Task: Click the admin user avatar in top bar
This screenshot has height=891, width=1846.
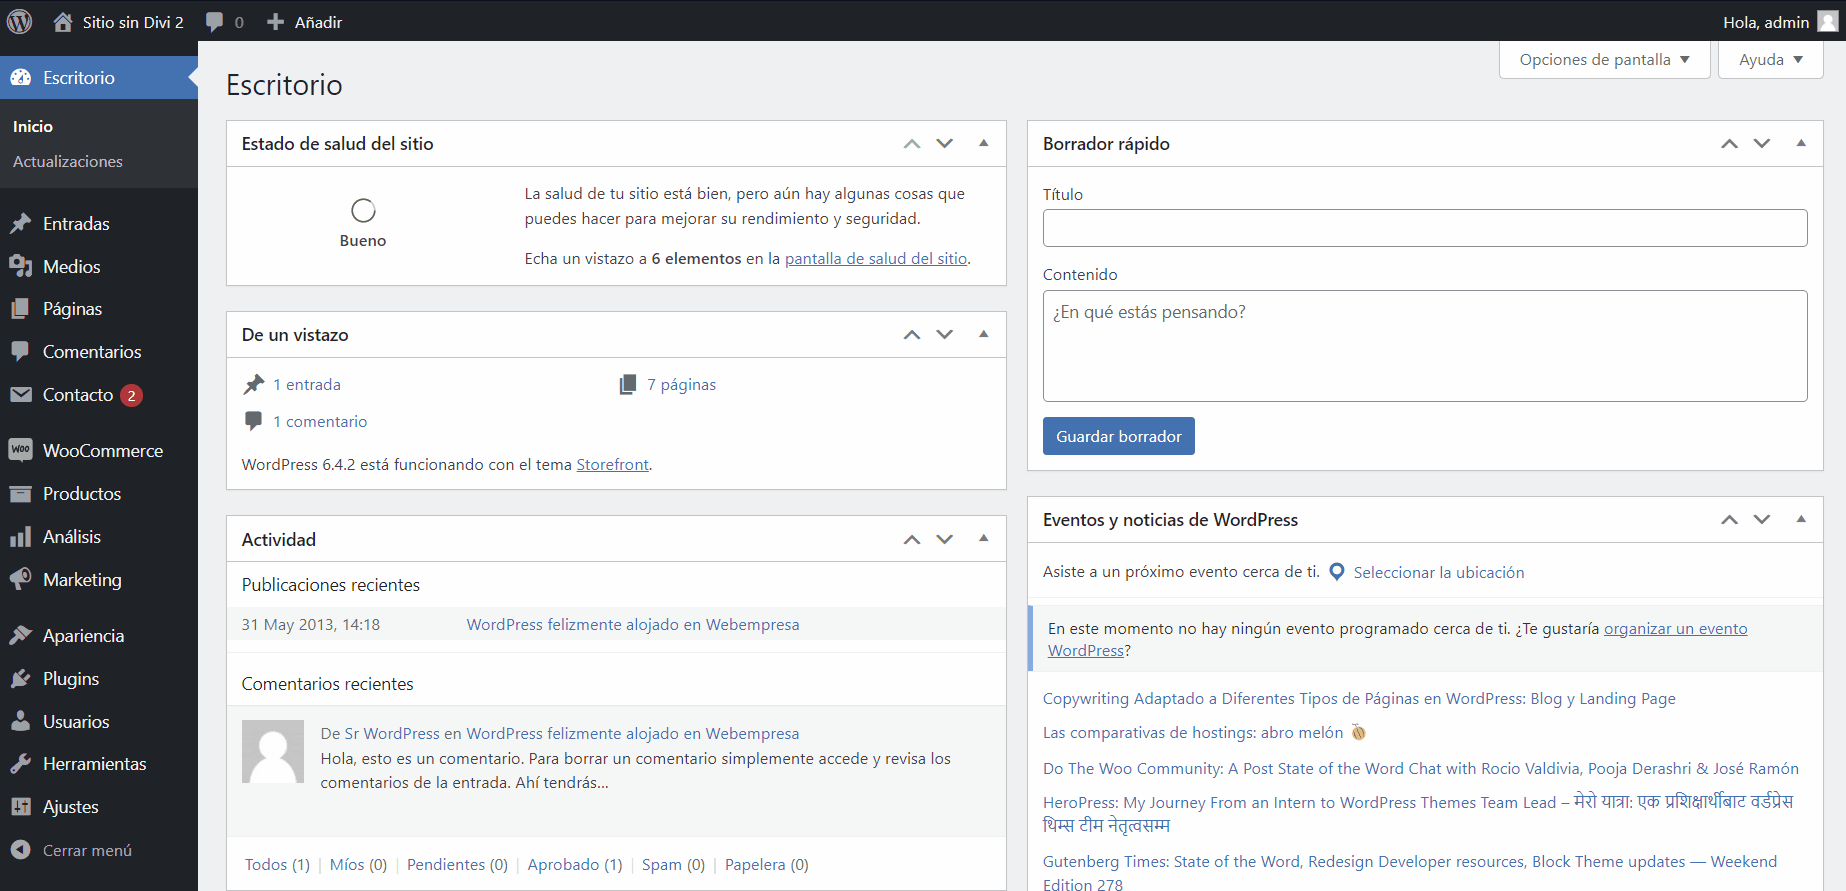Action: point(1827,22)
